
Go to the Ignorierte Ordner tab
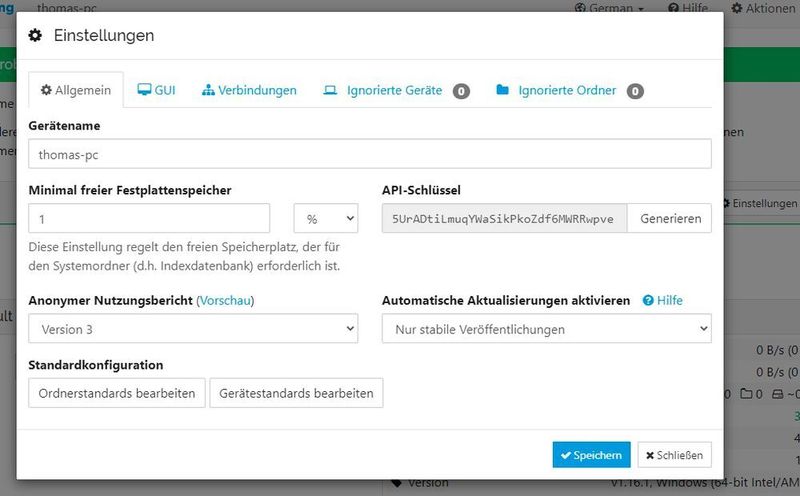pyautogui.click(x=569, y=91)
